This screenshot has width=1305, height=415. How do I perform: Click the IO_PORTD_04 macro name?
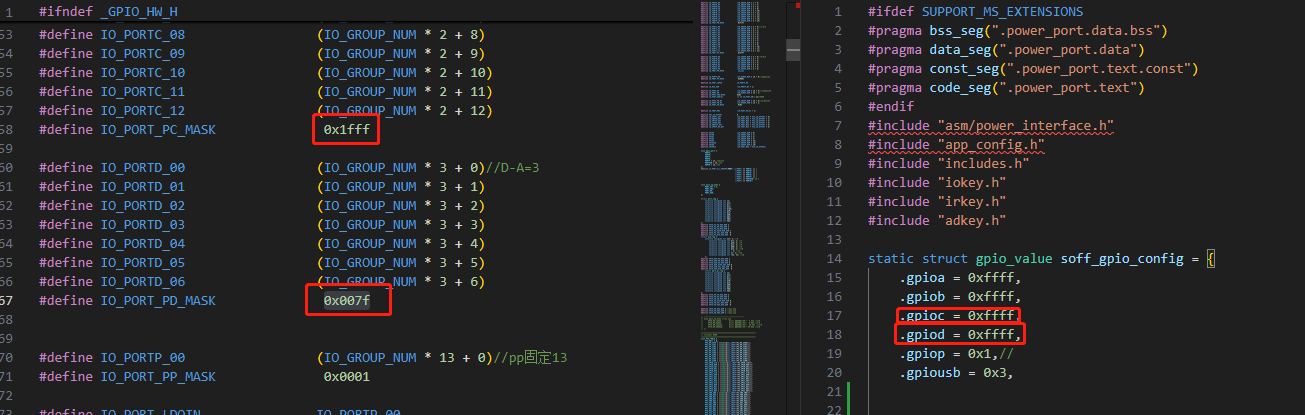(x=143, y=244)
